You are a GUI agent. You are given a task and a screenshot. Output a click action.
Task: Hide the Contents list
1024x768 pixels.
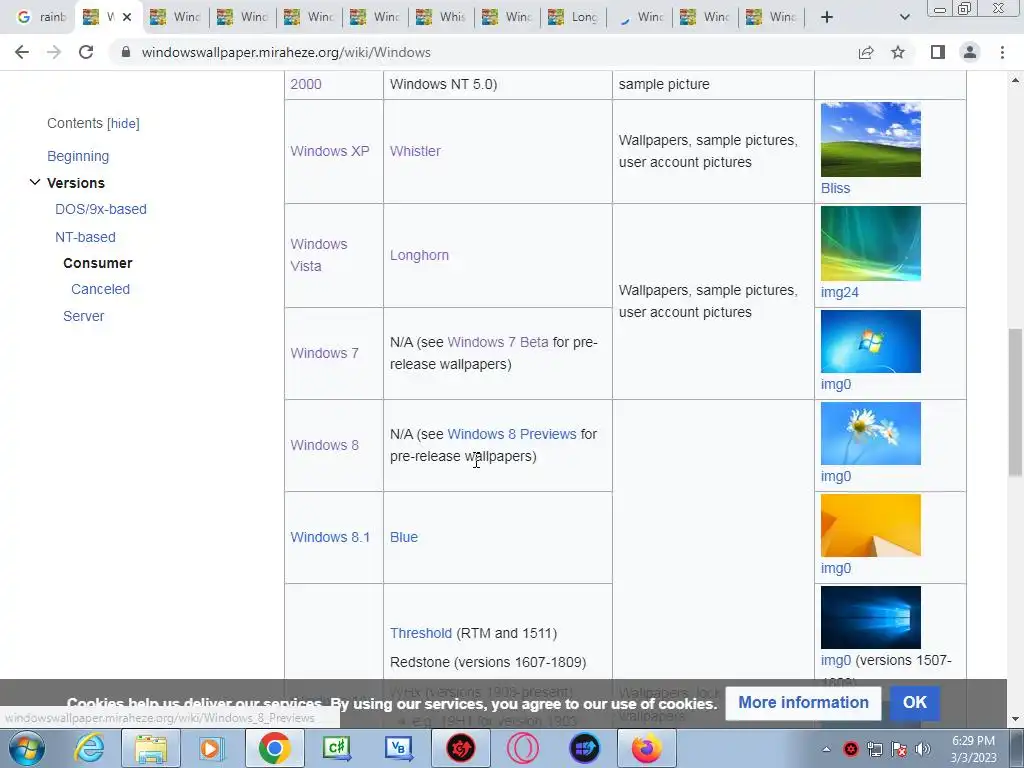123,123
